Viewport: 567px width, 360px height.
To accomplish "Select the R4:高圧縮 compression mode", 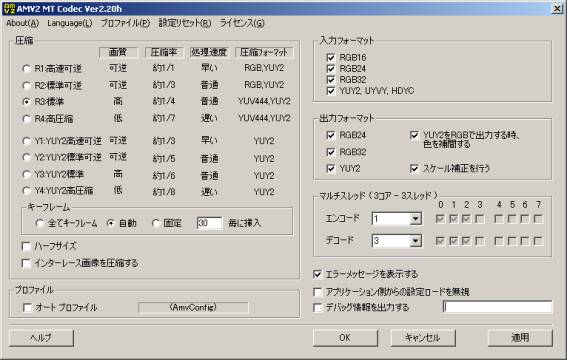I will [26, 119].
